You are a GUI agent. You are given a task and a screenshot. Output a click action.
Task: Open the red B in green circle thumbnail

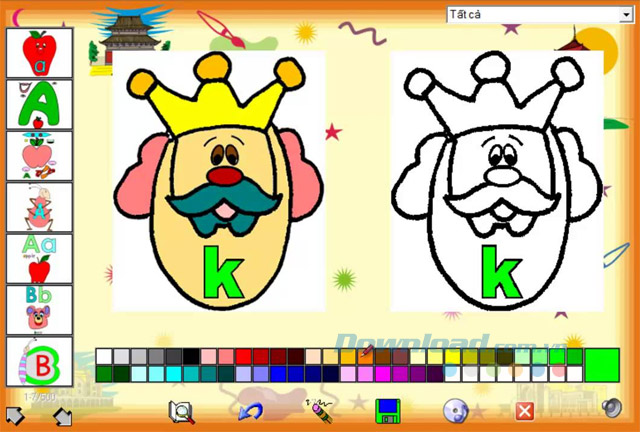[x=40, y=362]
